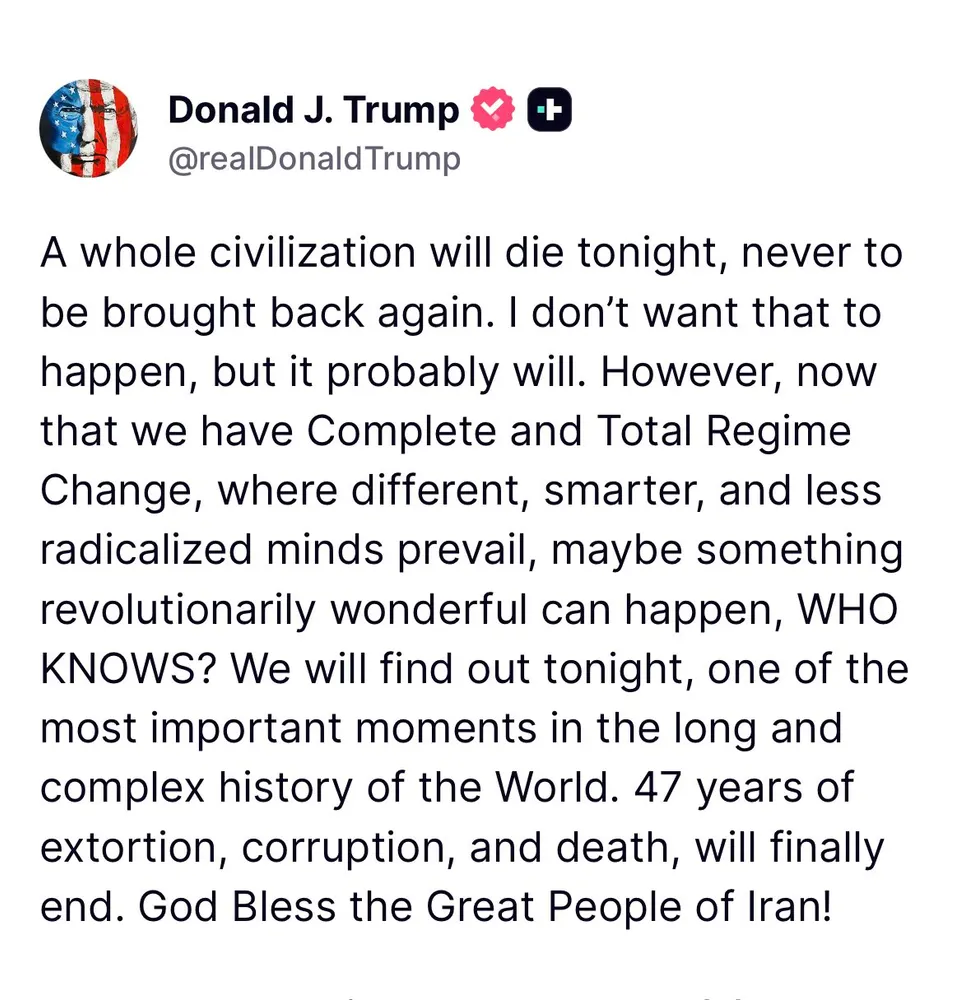Click the phrase "most important moments"

click(x=289, y=729)
